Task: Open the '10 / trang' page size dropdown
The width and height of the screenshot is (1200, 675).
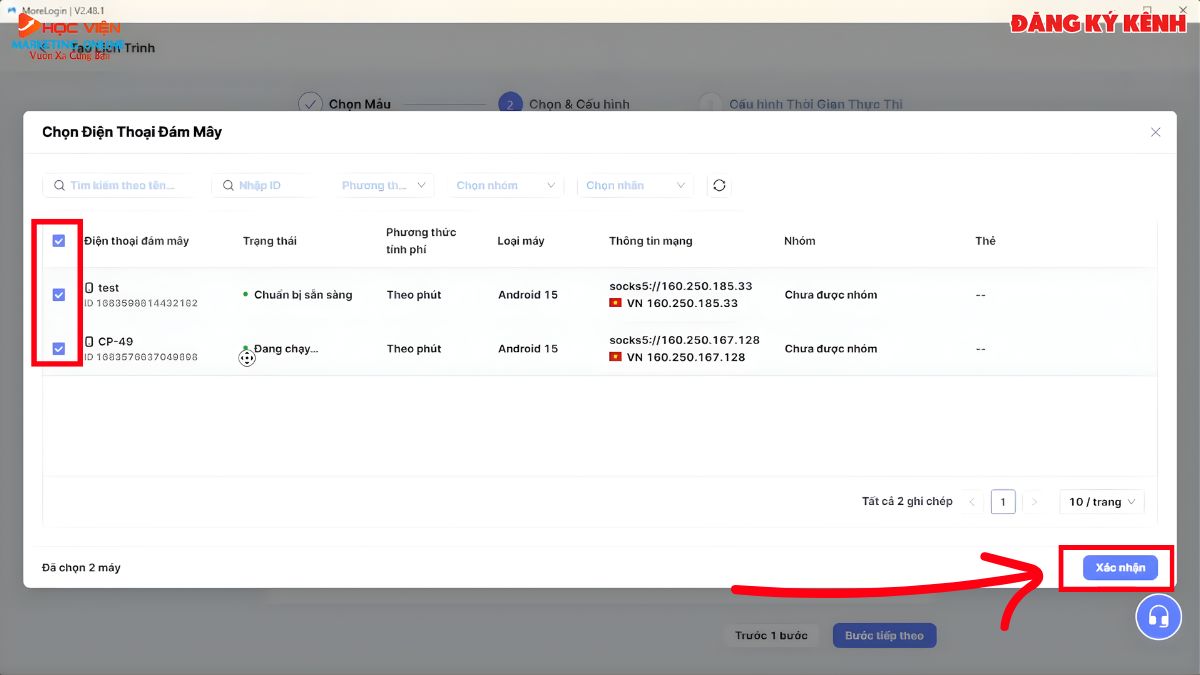Action: [x=1101, y=501]
